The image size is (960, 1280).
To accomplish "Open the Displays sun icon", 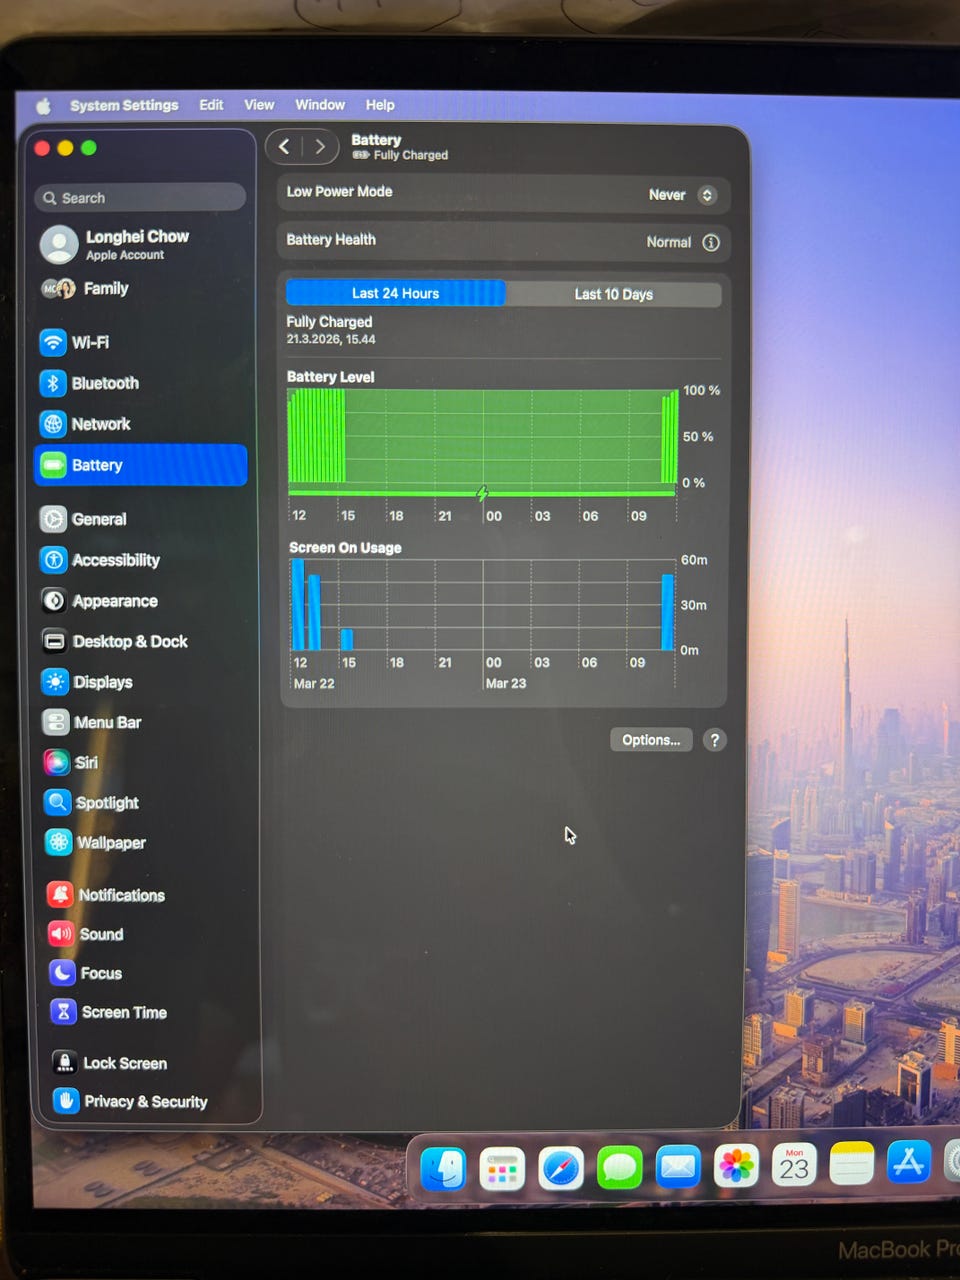I will coord(55,682).
